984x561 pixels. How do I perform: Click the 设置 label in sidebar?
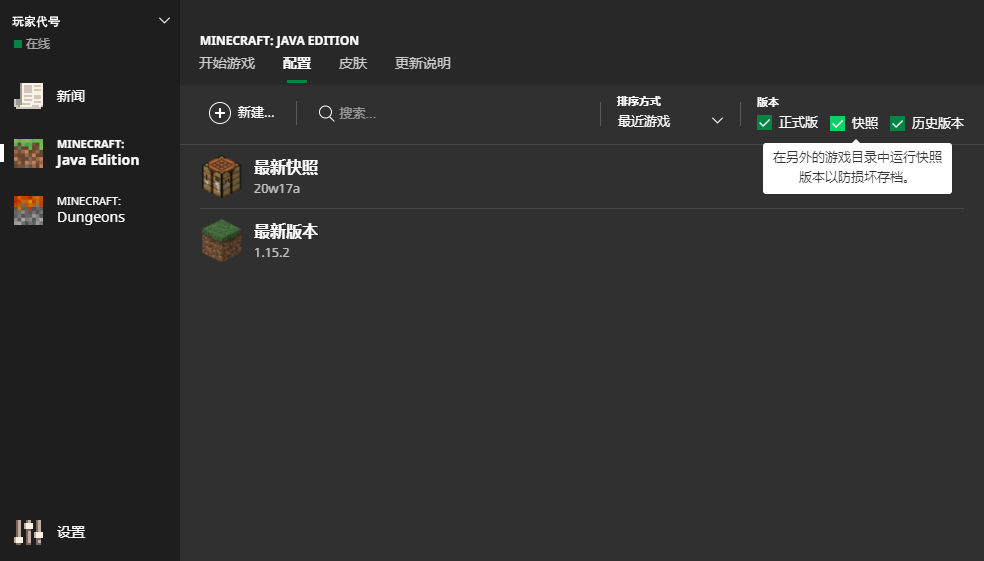coord(71,532)
